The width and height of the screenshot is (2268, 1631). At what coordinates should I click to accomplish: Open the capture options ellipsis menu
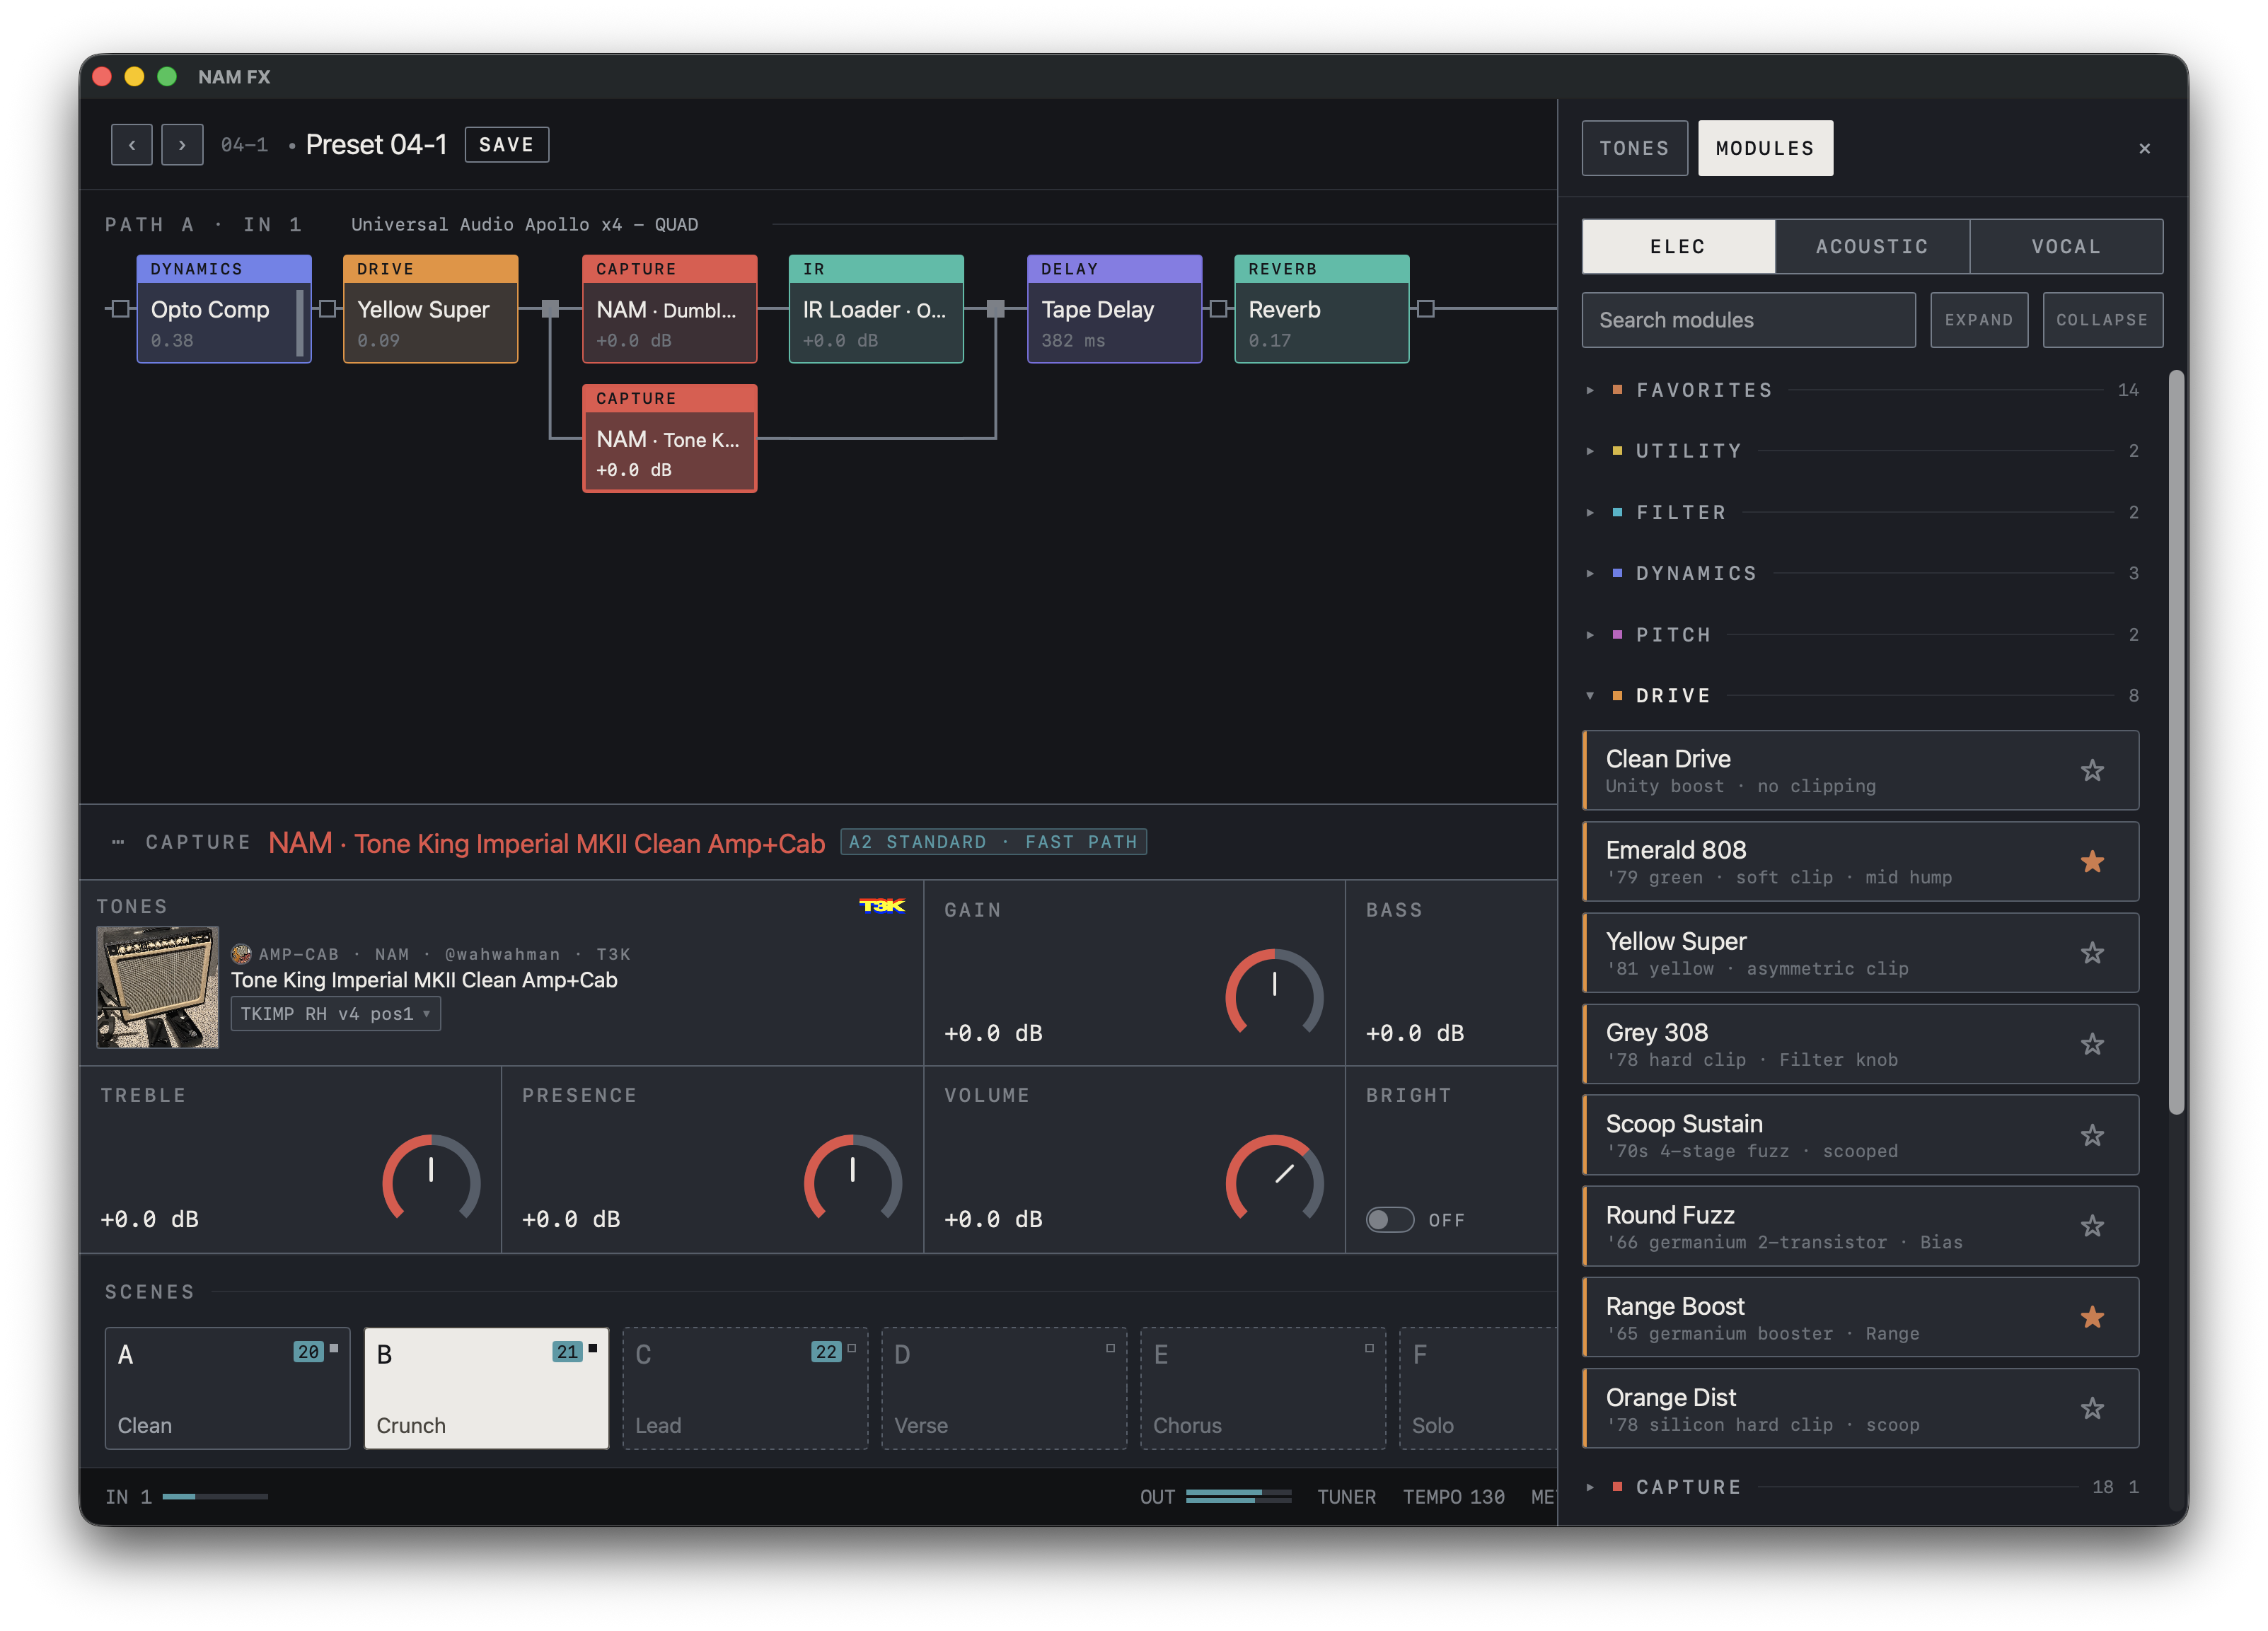pos(118,842)
